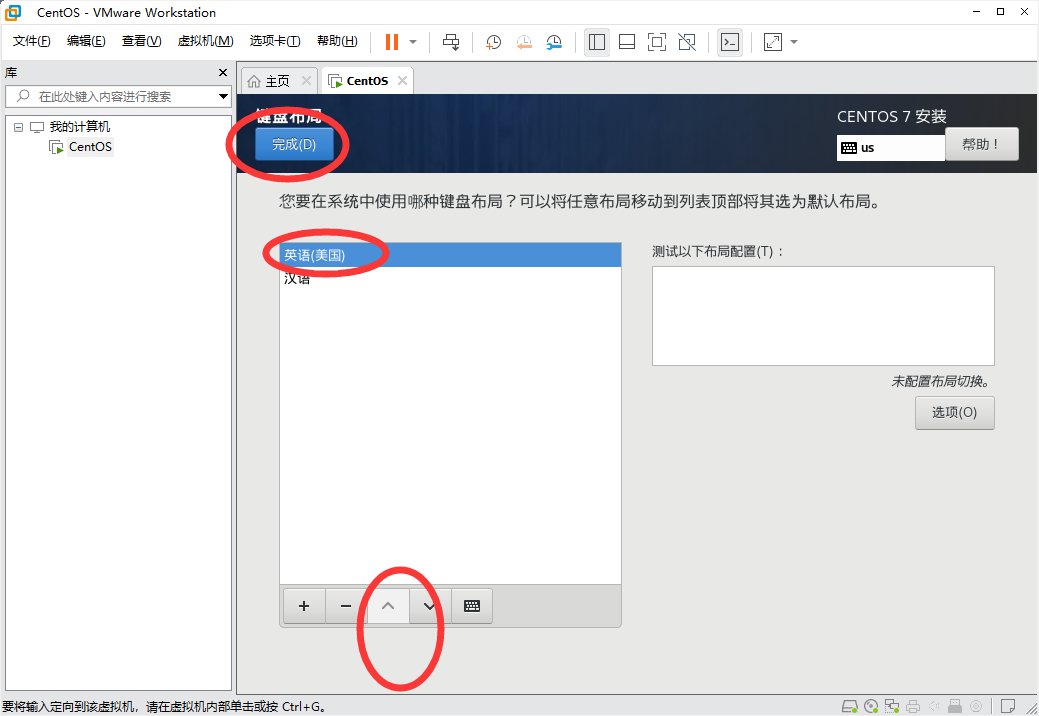Screen dimensions: 1039x716
Task: Select CentOS in the library tree
Action: pyautogui.click(x=90, y=146)
